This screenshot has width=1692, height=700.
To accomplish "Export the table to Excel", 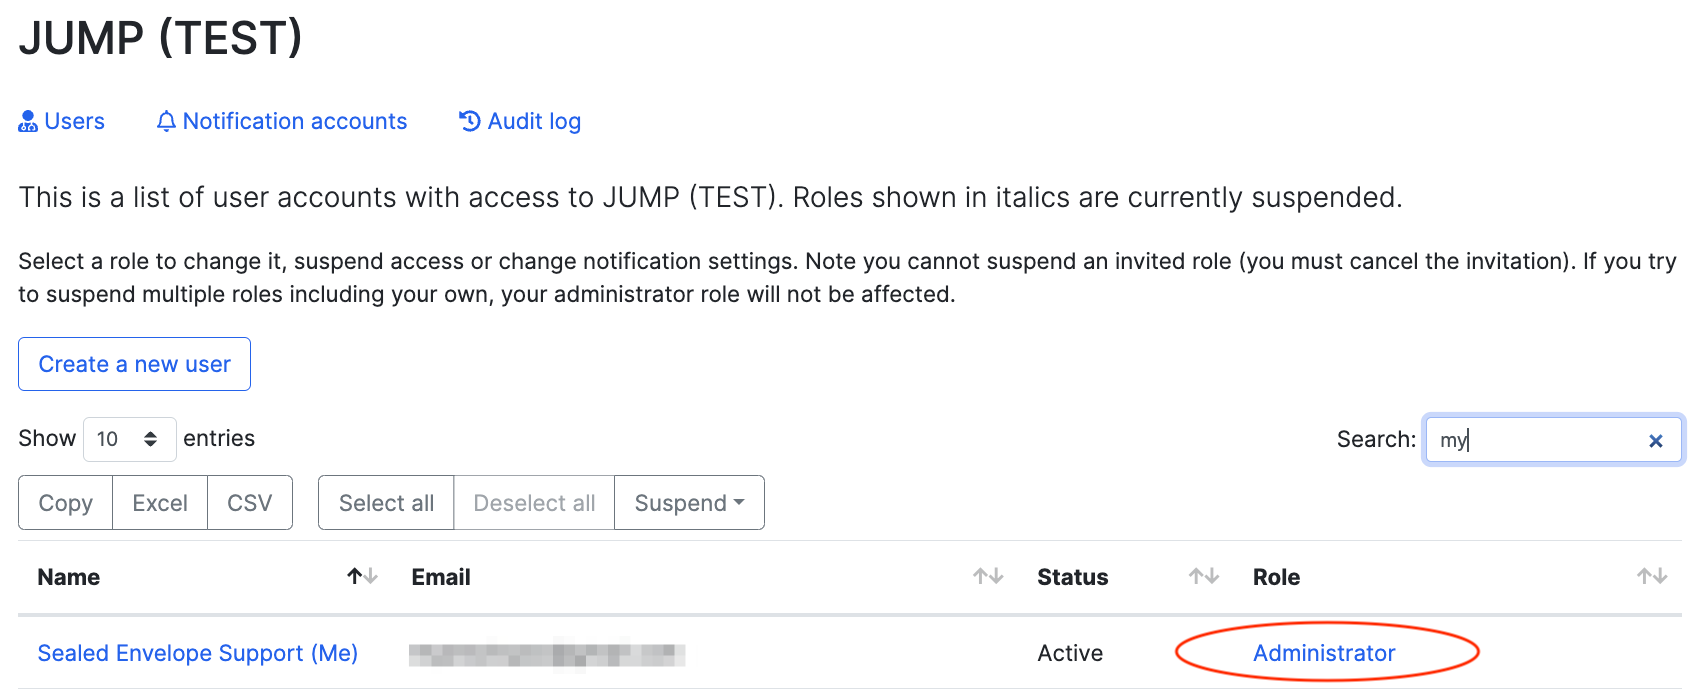I will pos(160,502).
